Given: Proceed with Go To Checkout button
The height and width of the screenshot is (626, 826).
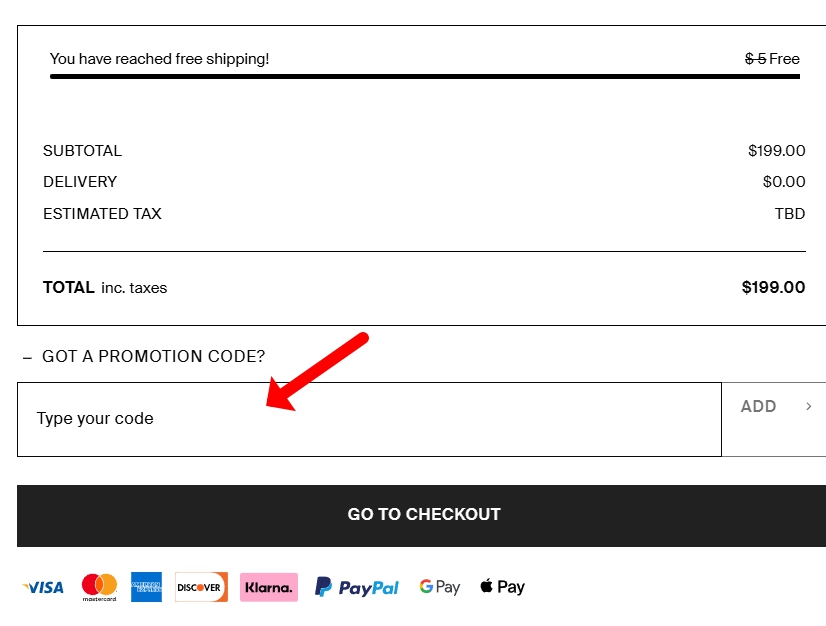Looking at the screenshot, I should point(424,515).
